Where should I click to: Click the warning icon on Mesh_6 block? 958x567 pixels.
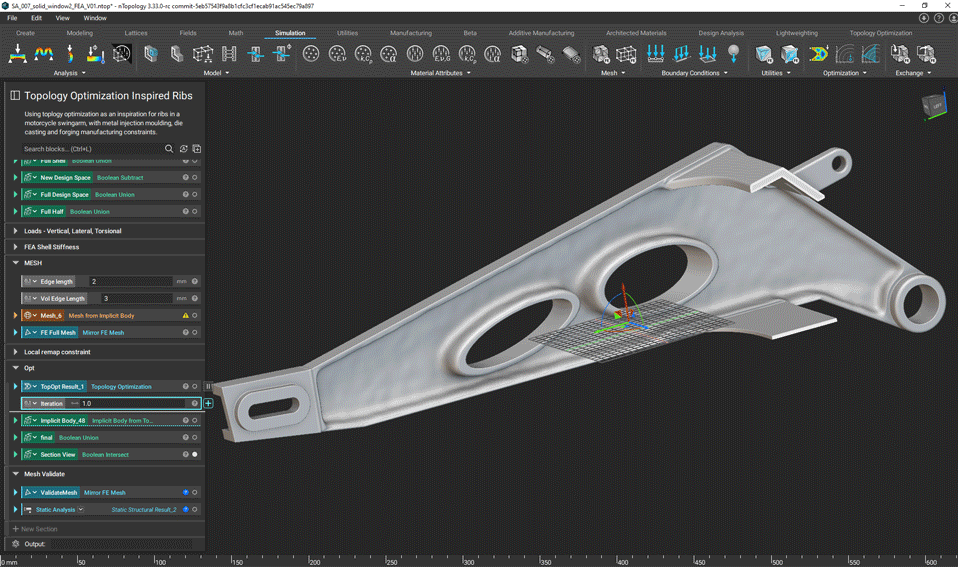185,315
